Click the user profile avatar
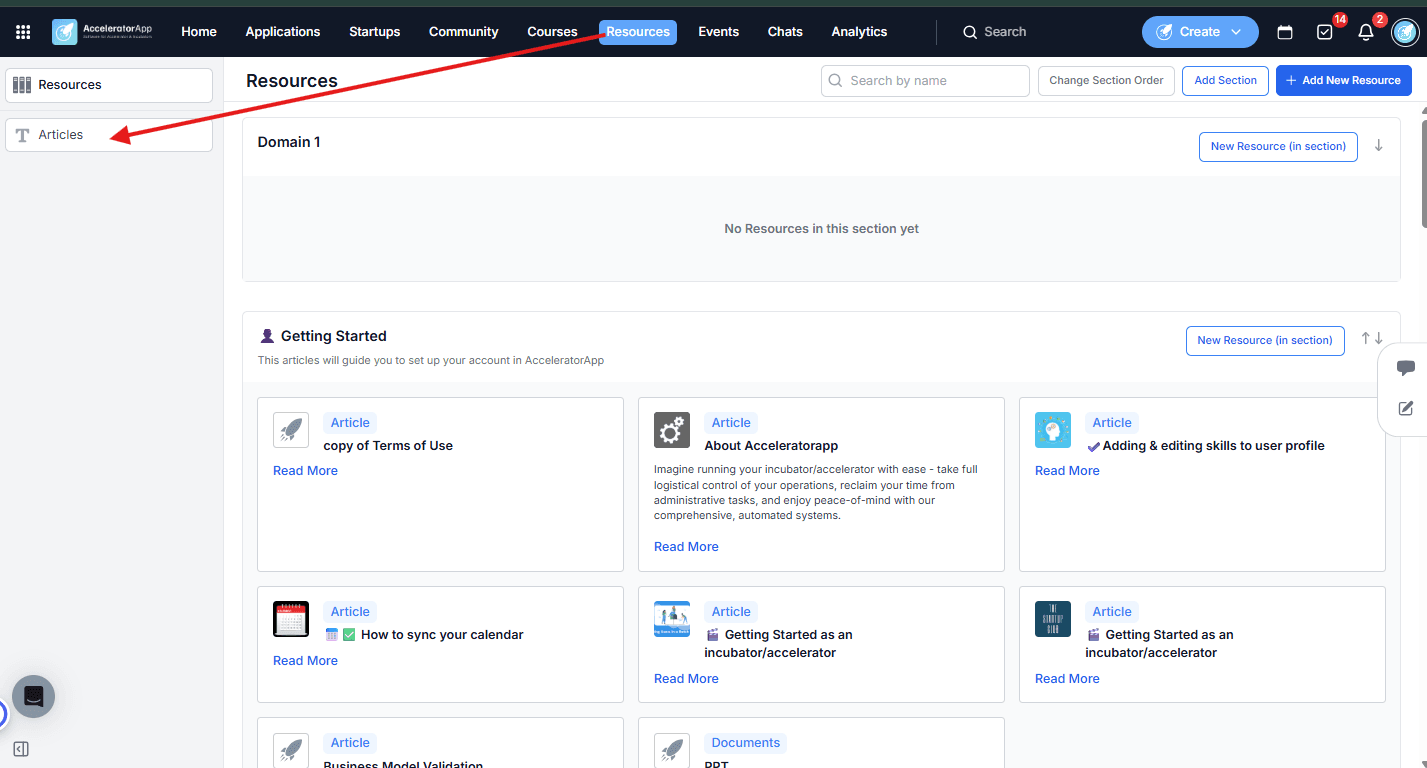The height and width of the screenshot is (768, 1427). coord(1405,32)
